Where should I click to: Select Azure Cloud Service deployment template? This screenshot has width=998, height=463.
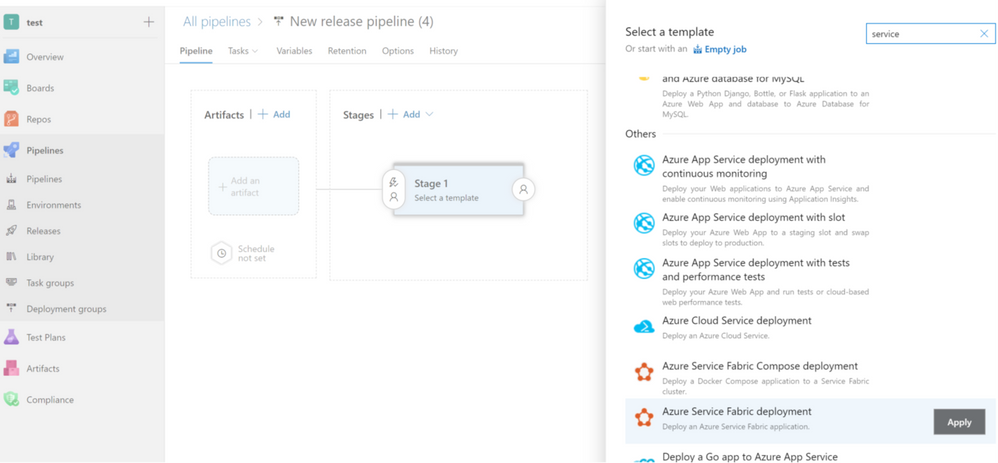pos(736,321)
